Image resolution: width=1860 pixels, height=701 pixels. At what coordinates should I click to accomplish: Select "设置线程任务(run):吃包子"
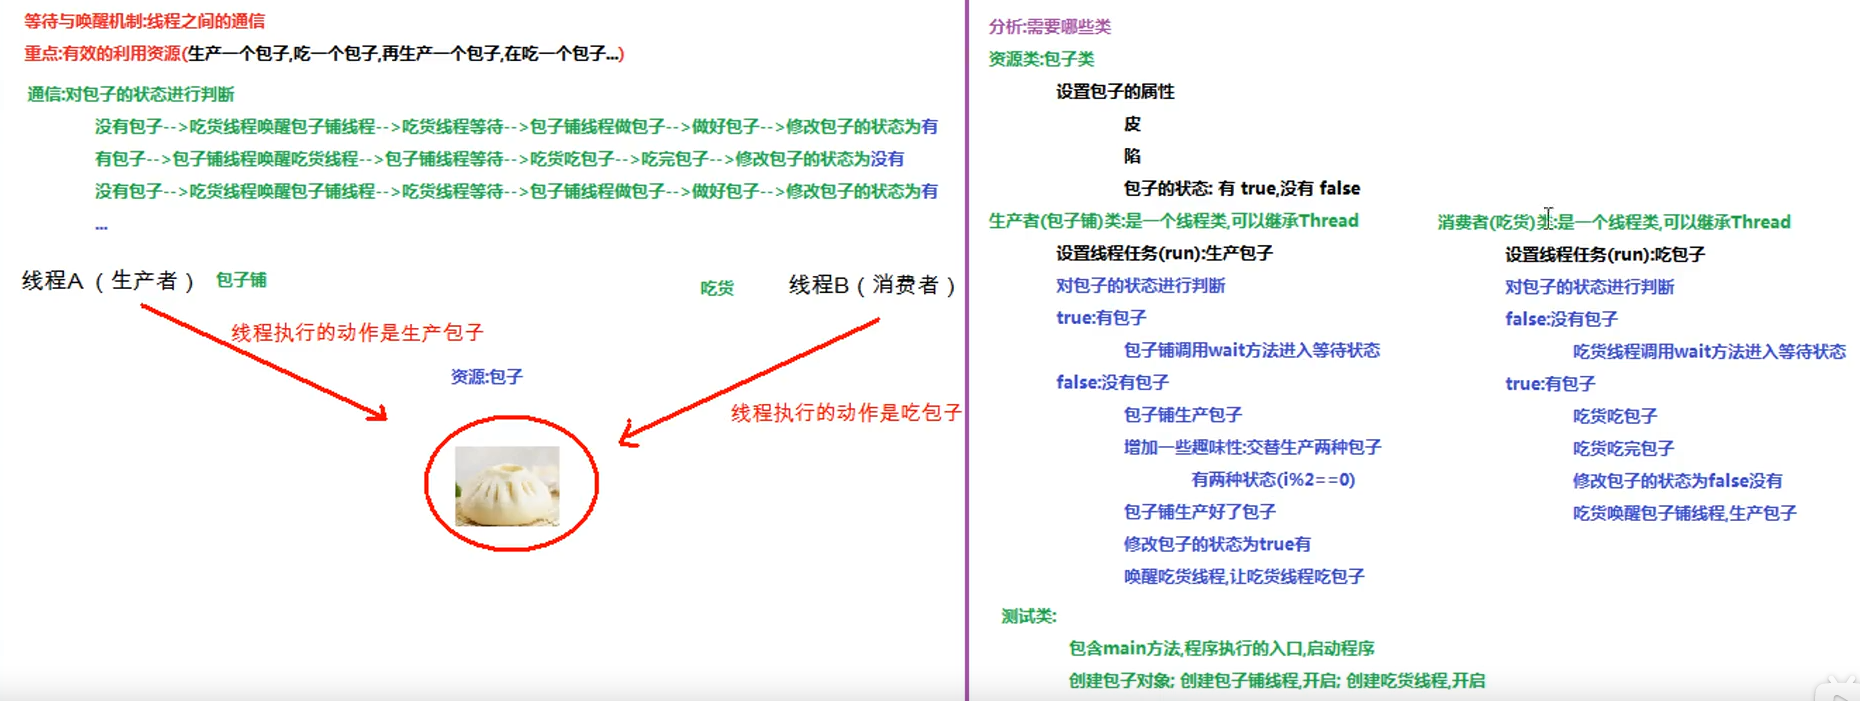click(x=1605, y=255)
